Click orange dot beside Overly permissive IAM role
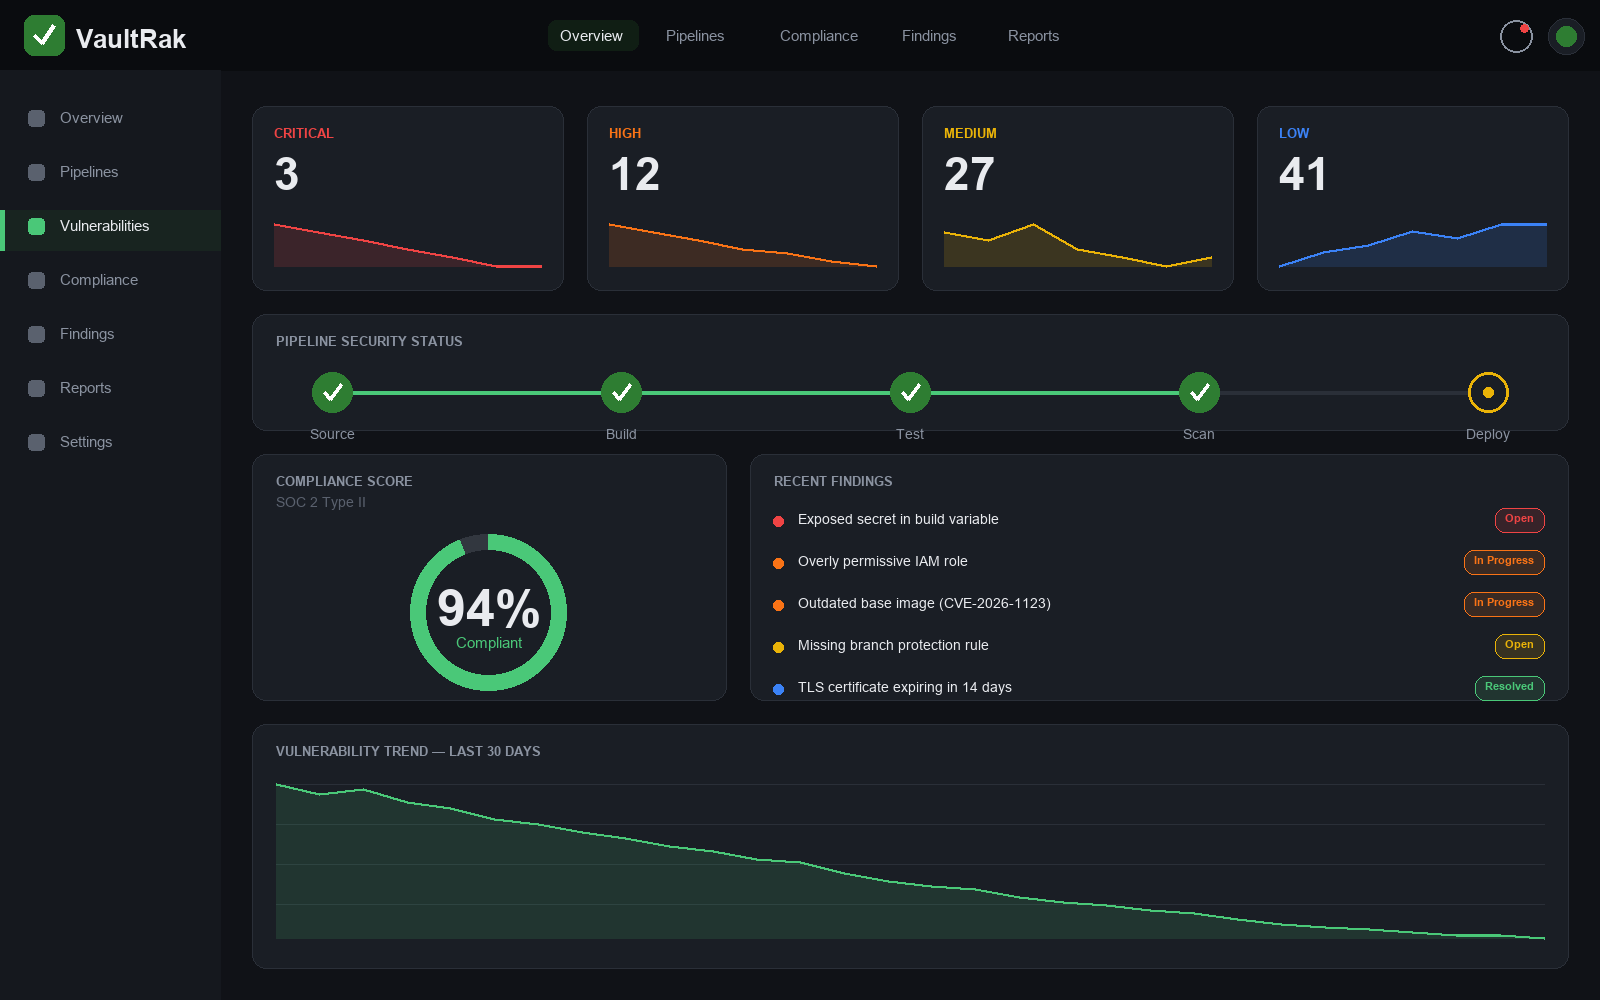 pos(778,563)
